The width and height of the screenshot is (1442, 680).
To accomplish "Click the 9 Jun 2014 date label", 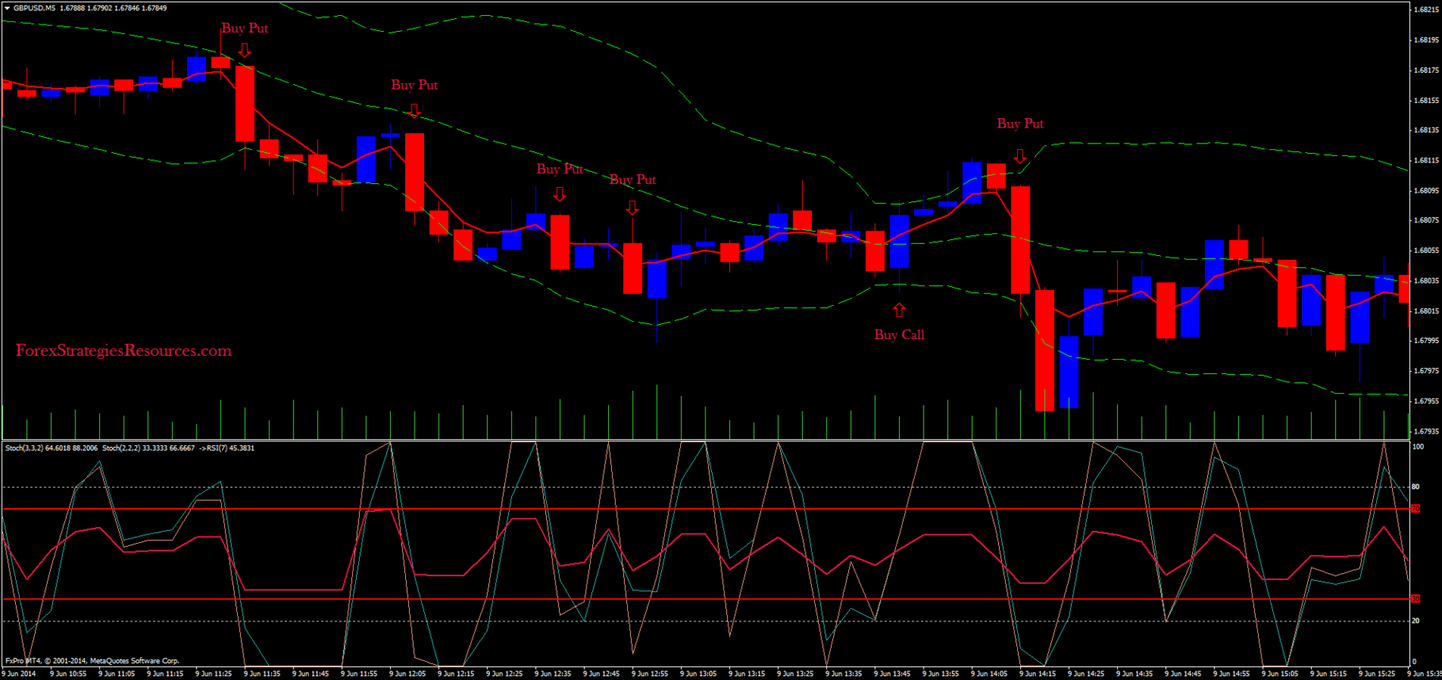I will (17, 674).
